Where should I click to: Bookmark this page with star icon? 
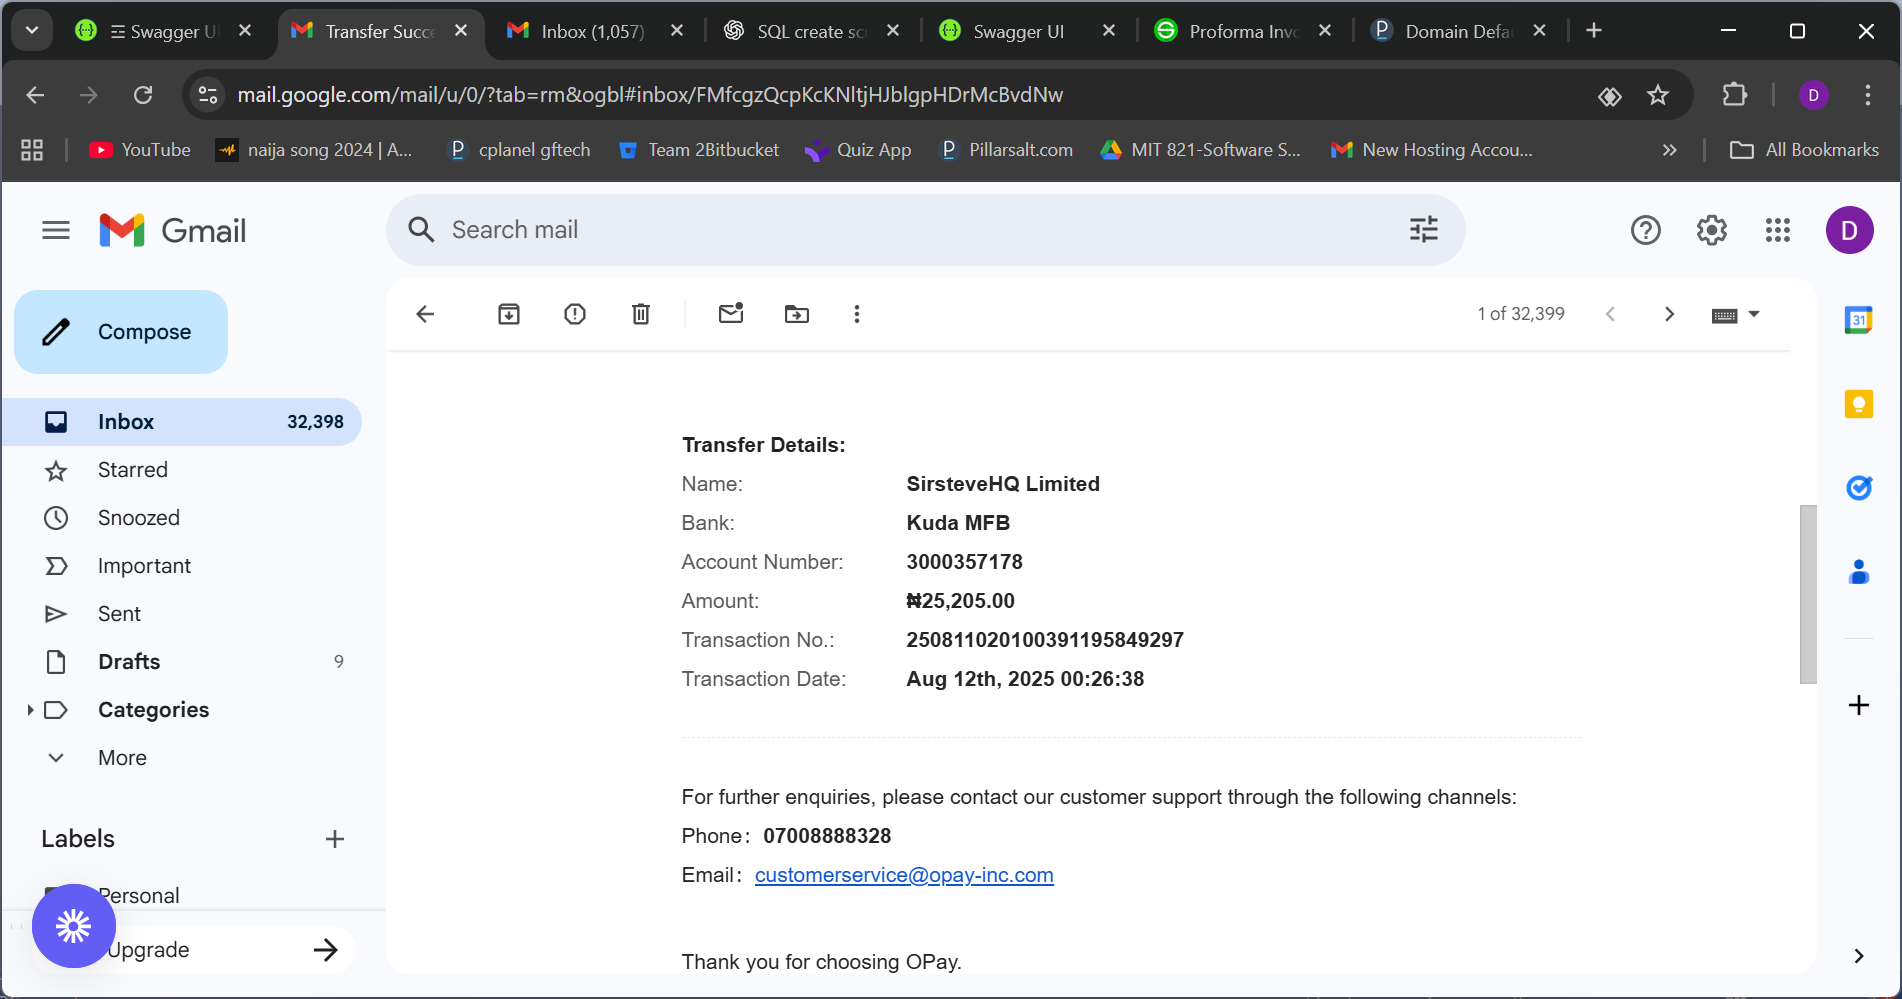[x=1658, y=95]
